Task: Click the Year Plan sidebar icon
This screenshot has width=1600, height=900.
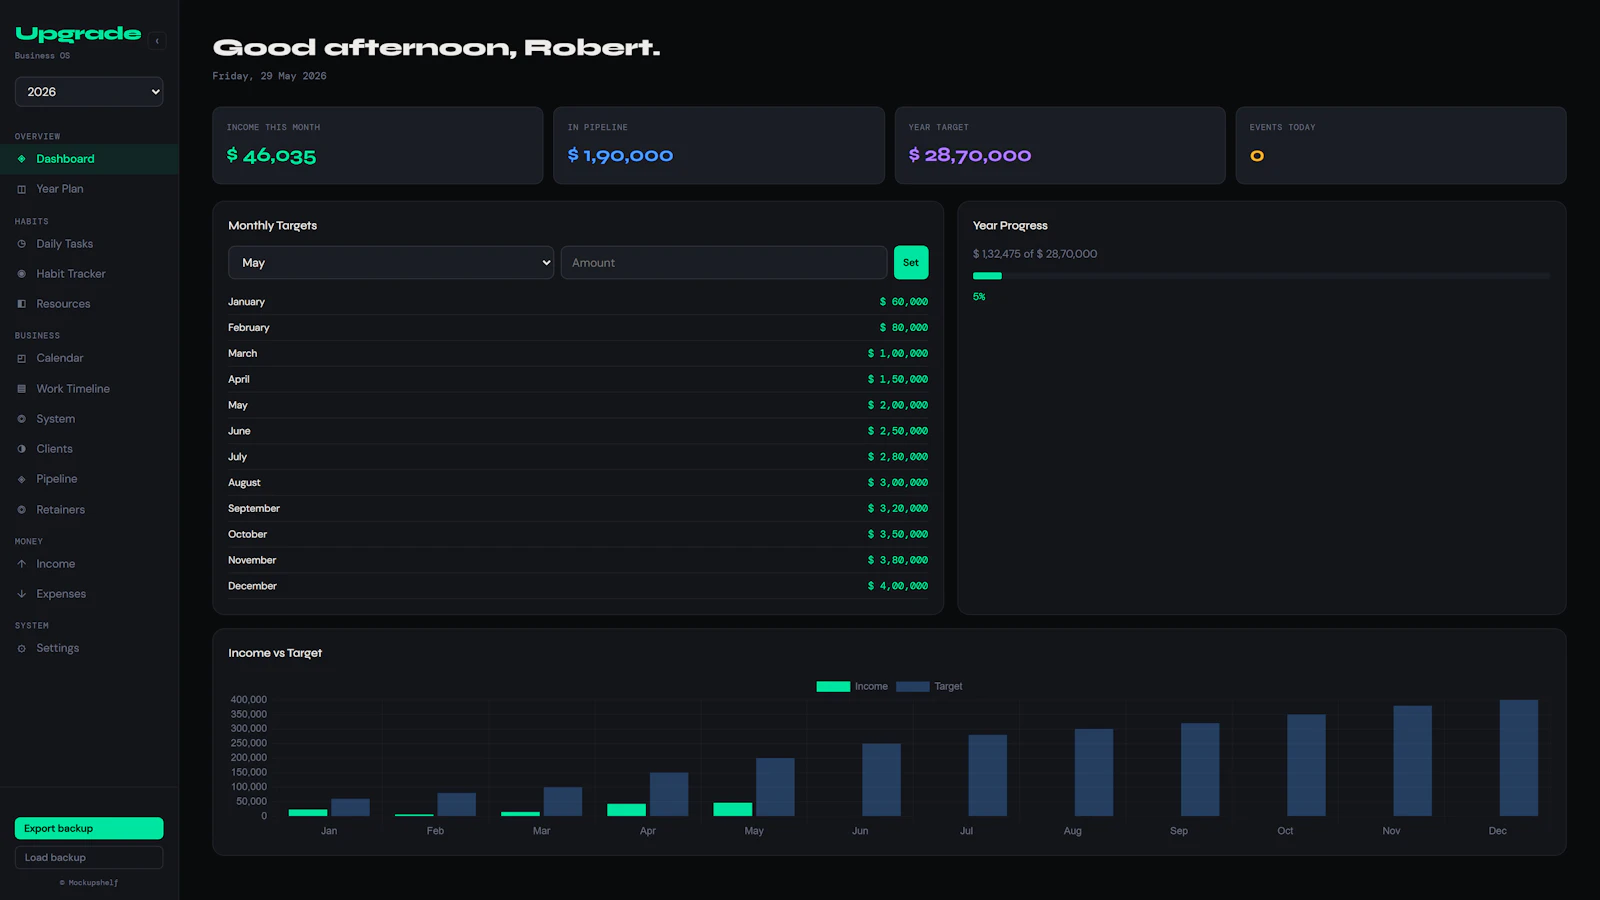Action: pos(22,189)
